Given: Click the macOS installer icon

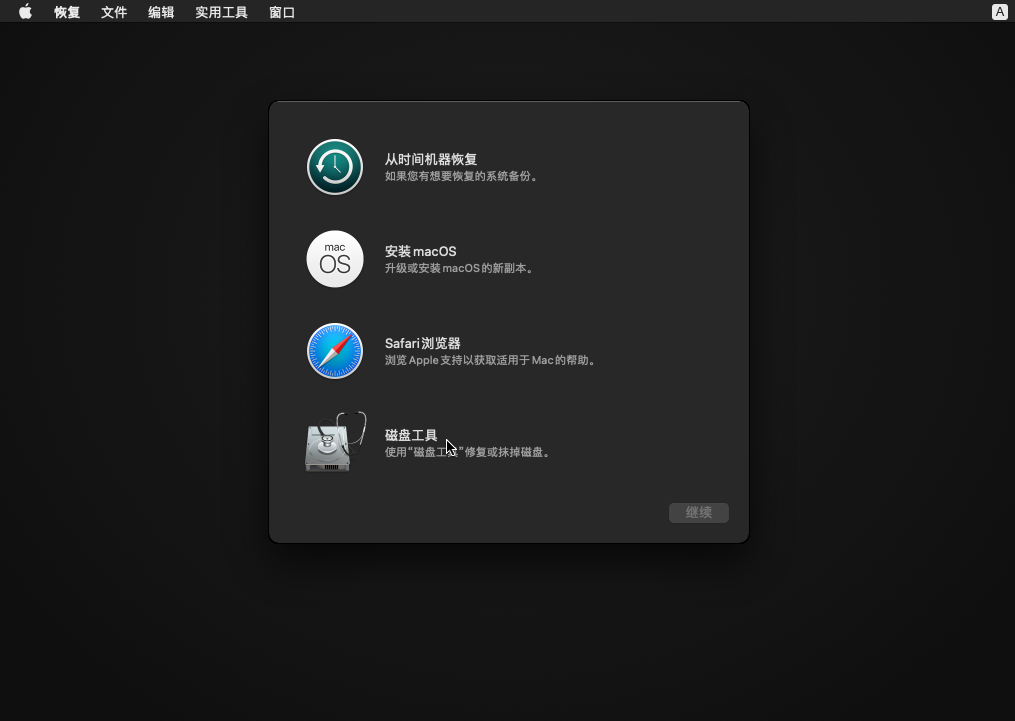Looking at the screenshot, I should [335, 259].
